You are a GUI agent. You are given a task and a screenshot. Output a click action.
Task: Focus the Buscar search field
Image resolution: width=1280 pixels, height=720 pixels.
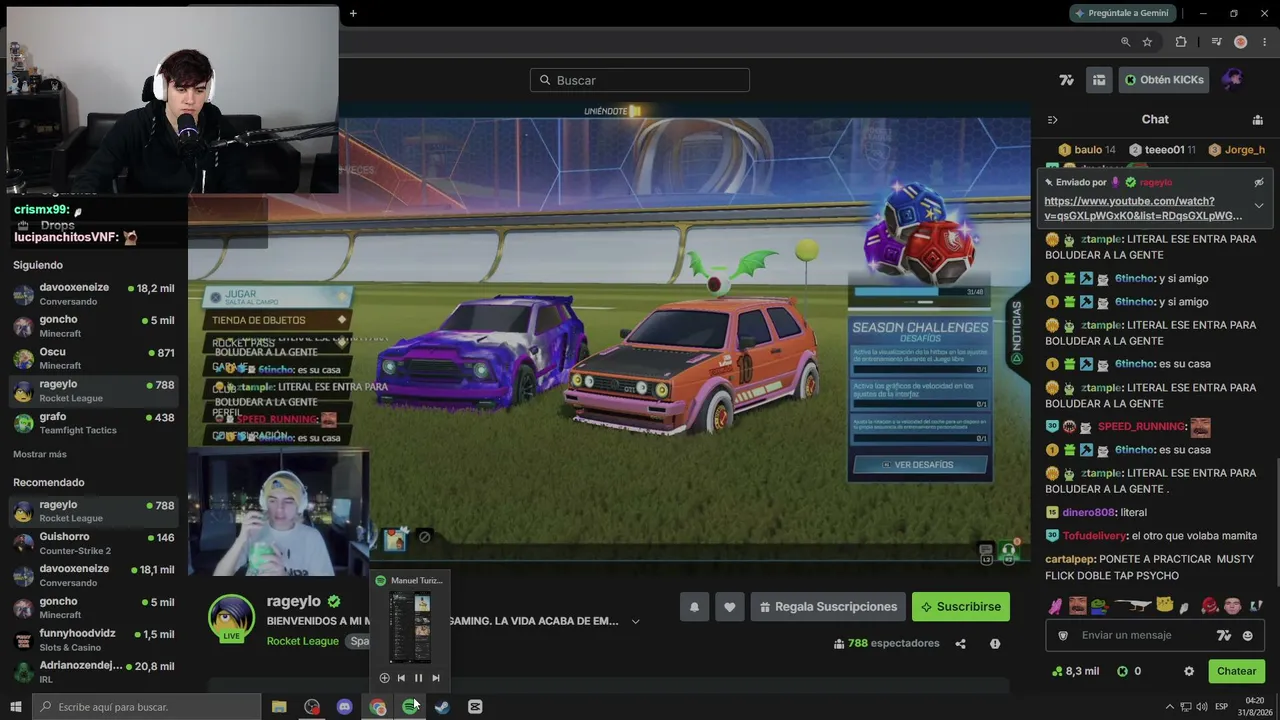pyautogui.click(x=640, y=80)
